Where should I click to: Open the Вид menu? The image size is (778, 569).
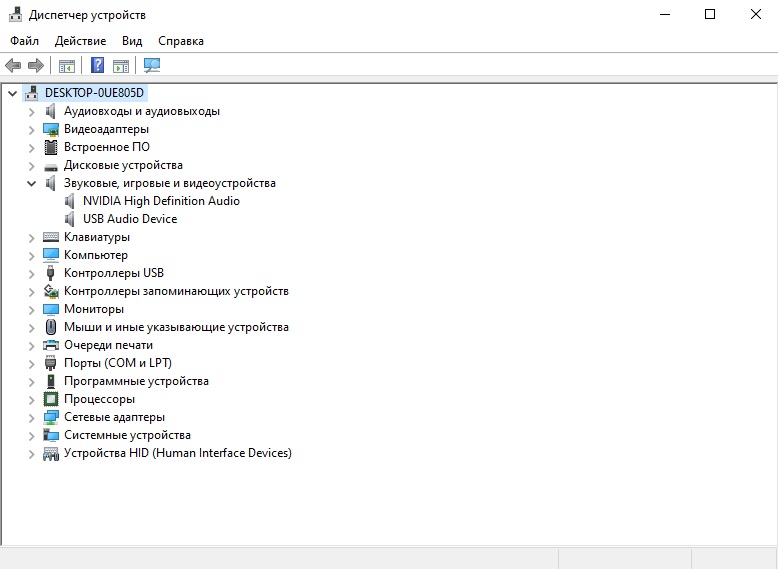pyautogui.click(x=132, y=41)
